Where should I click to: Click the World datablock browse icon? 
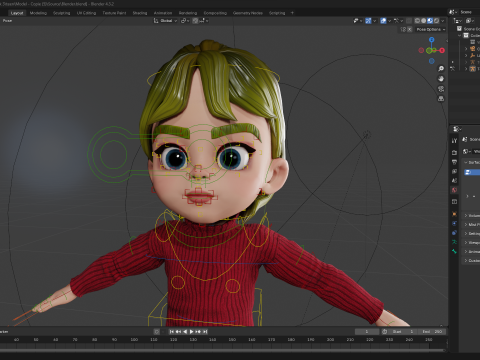click(467, 151)
